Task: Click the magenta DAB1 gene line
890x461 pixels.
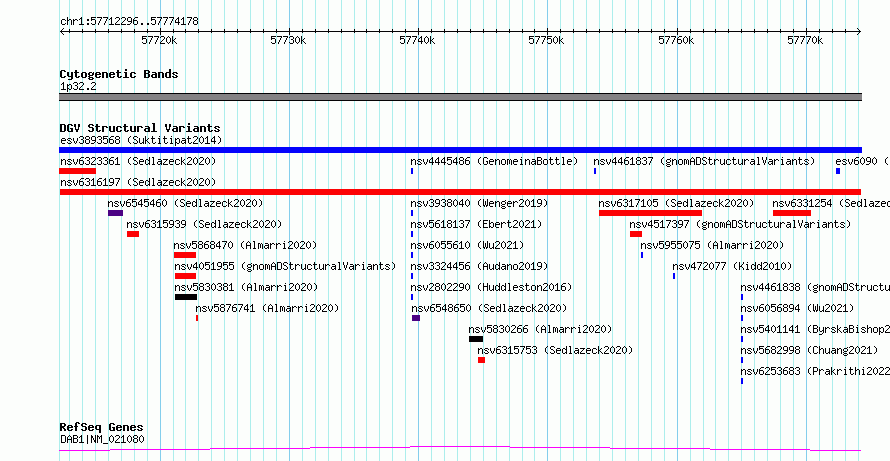Action: point(460,449)
